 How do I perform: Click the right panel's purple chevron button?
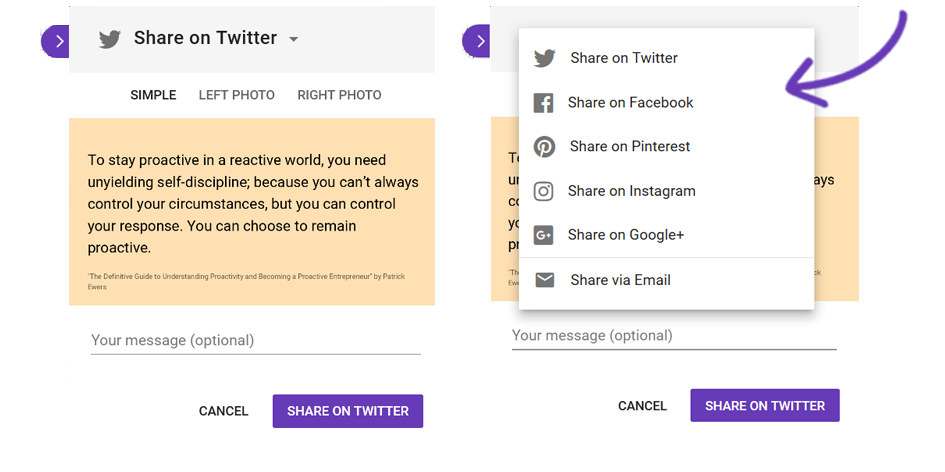tap(476, 41)
